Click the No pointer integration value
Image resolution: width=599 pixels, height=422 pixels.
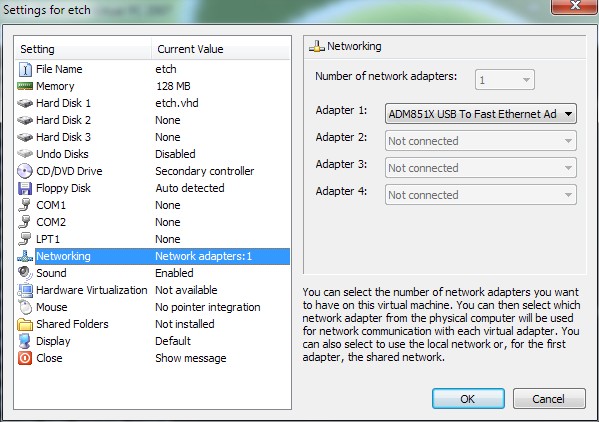(207, 307)
